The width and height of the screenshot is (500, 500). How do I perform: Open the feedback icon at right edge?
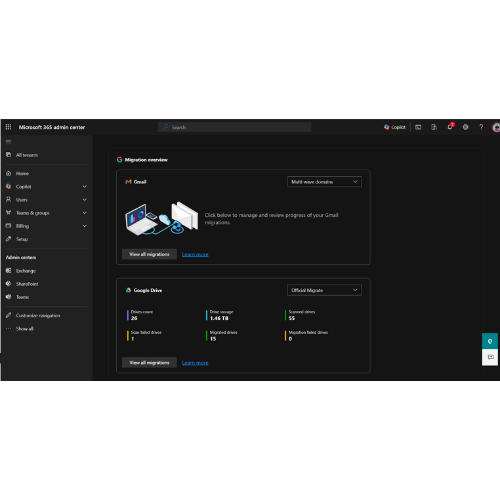tap(490, 357)
